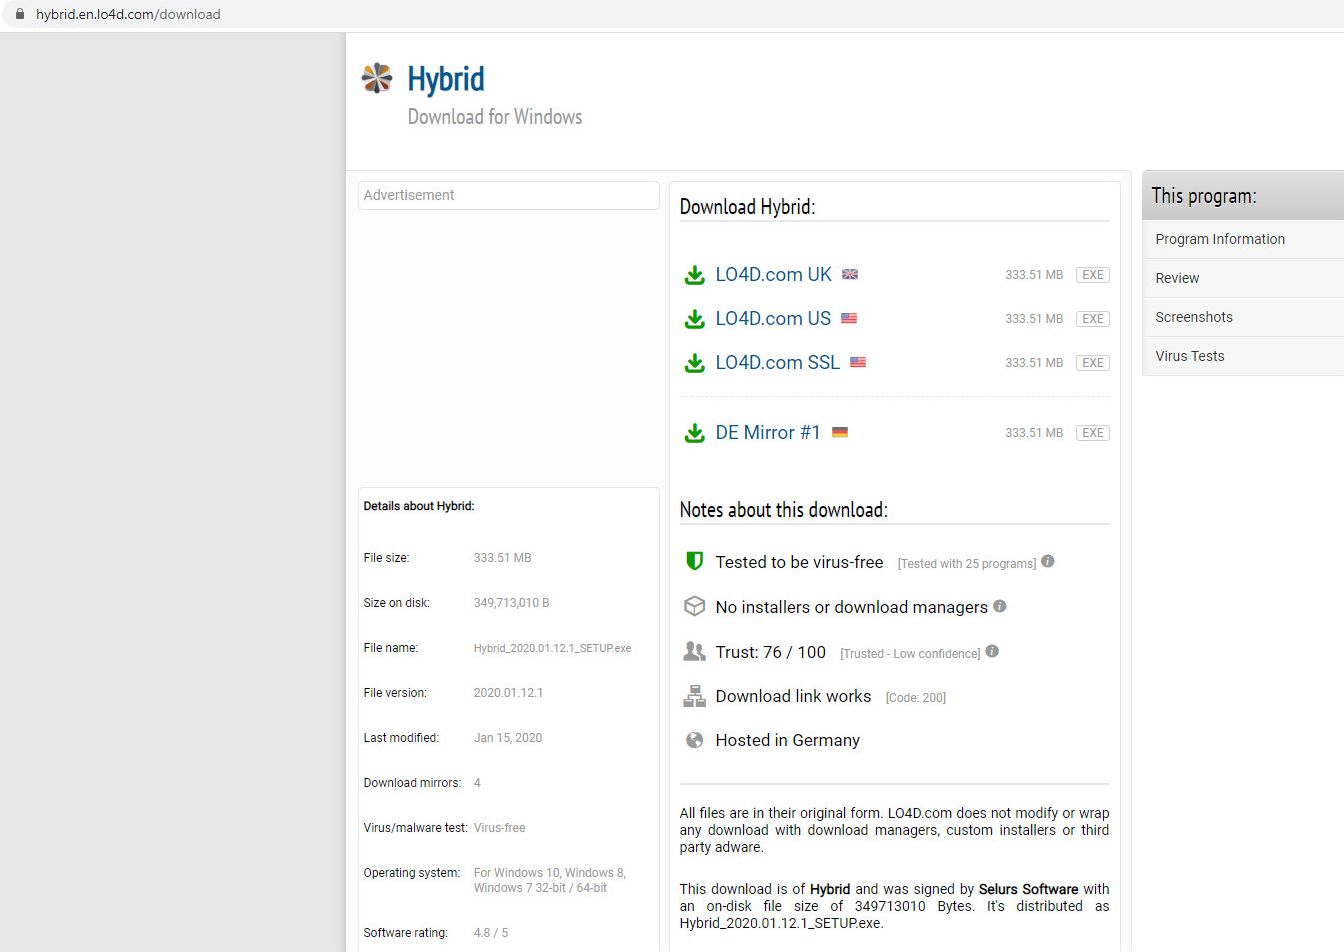Open Virus Tests in the This program sidebar
Screen dimensions: 1344x952
coord(1243,356)
